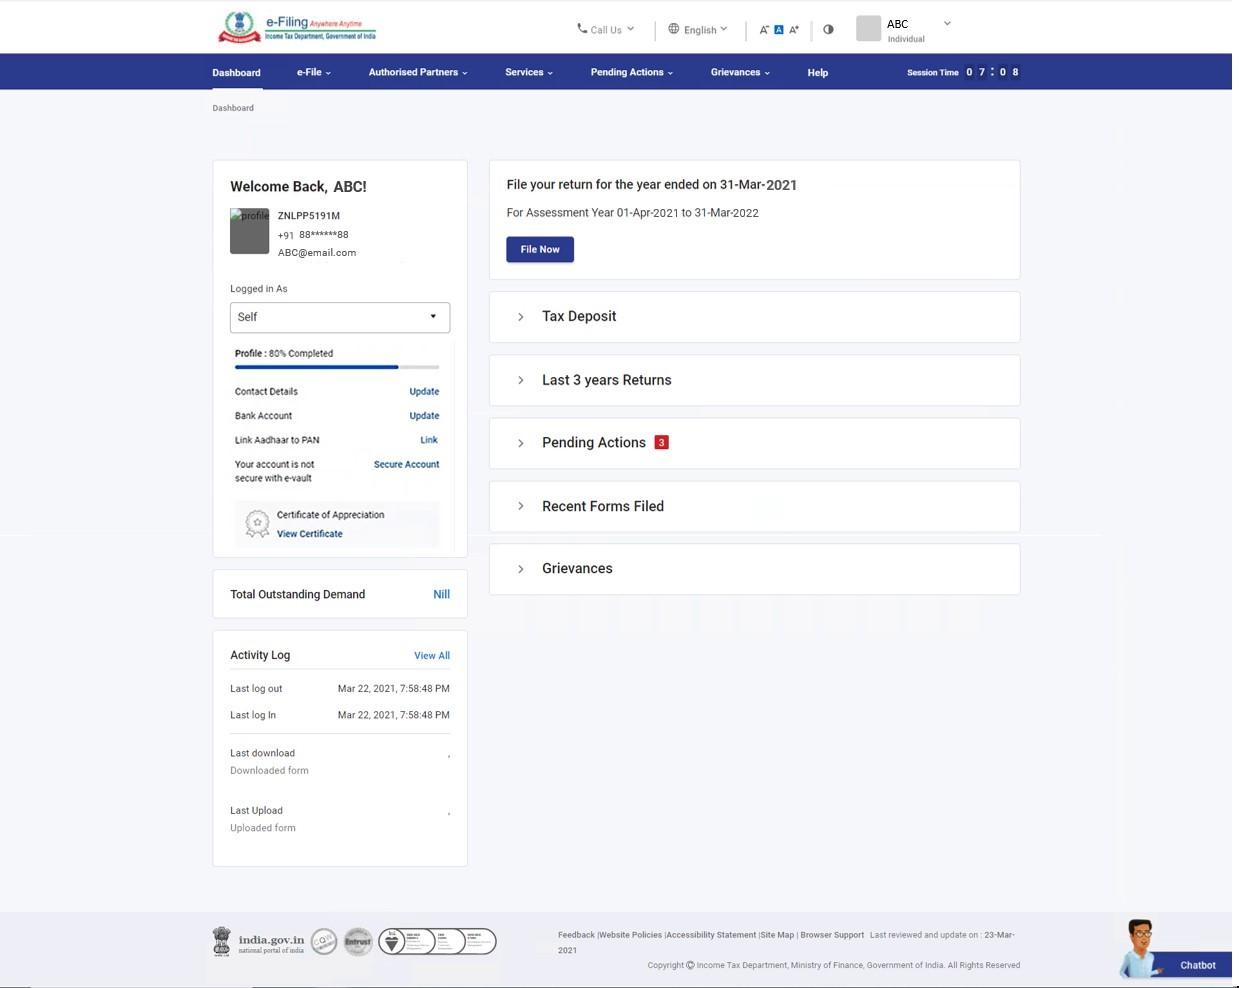The height and width of the screenshot is (988, 1239).
Task: Switch to the Dashboard tab
Action: click(236, 71)
